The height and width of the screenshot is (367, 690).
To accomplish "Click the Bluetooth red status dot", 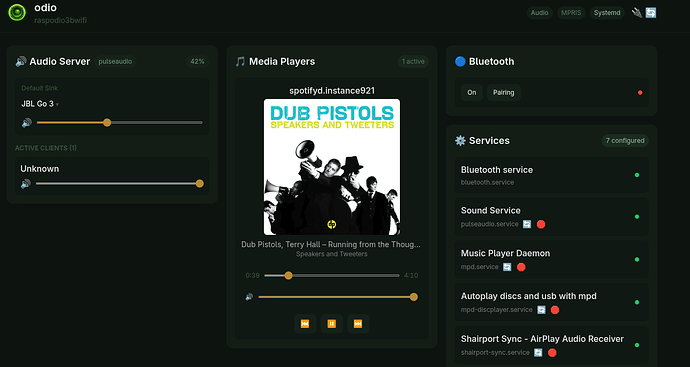I will [x=640, y=92].
